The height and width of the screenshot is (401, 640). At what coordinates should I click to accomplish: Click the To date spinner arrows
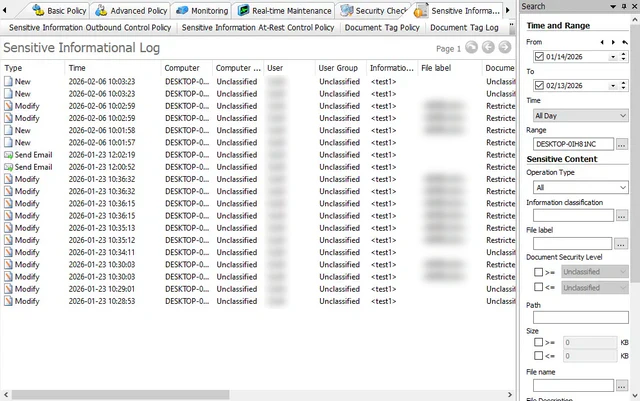coord(623,86)
